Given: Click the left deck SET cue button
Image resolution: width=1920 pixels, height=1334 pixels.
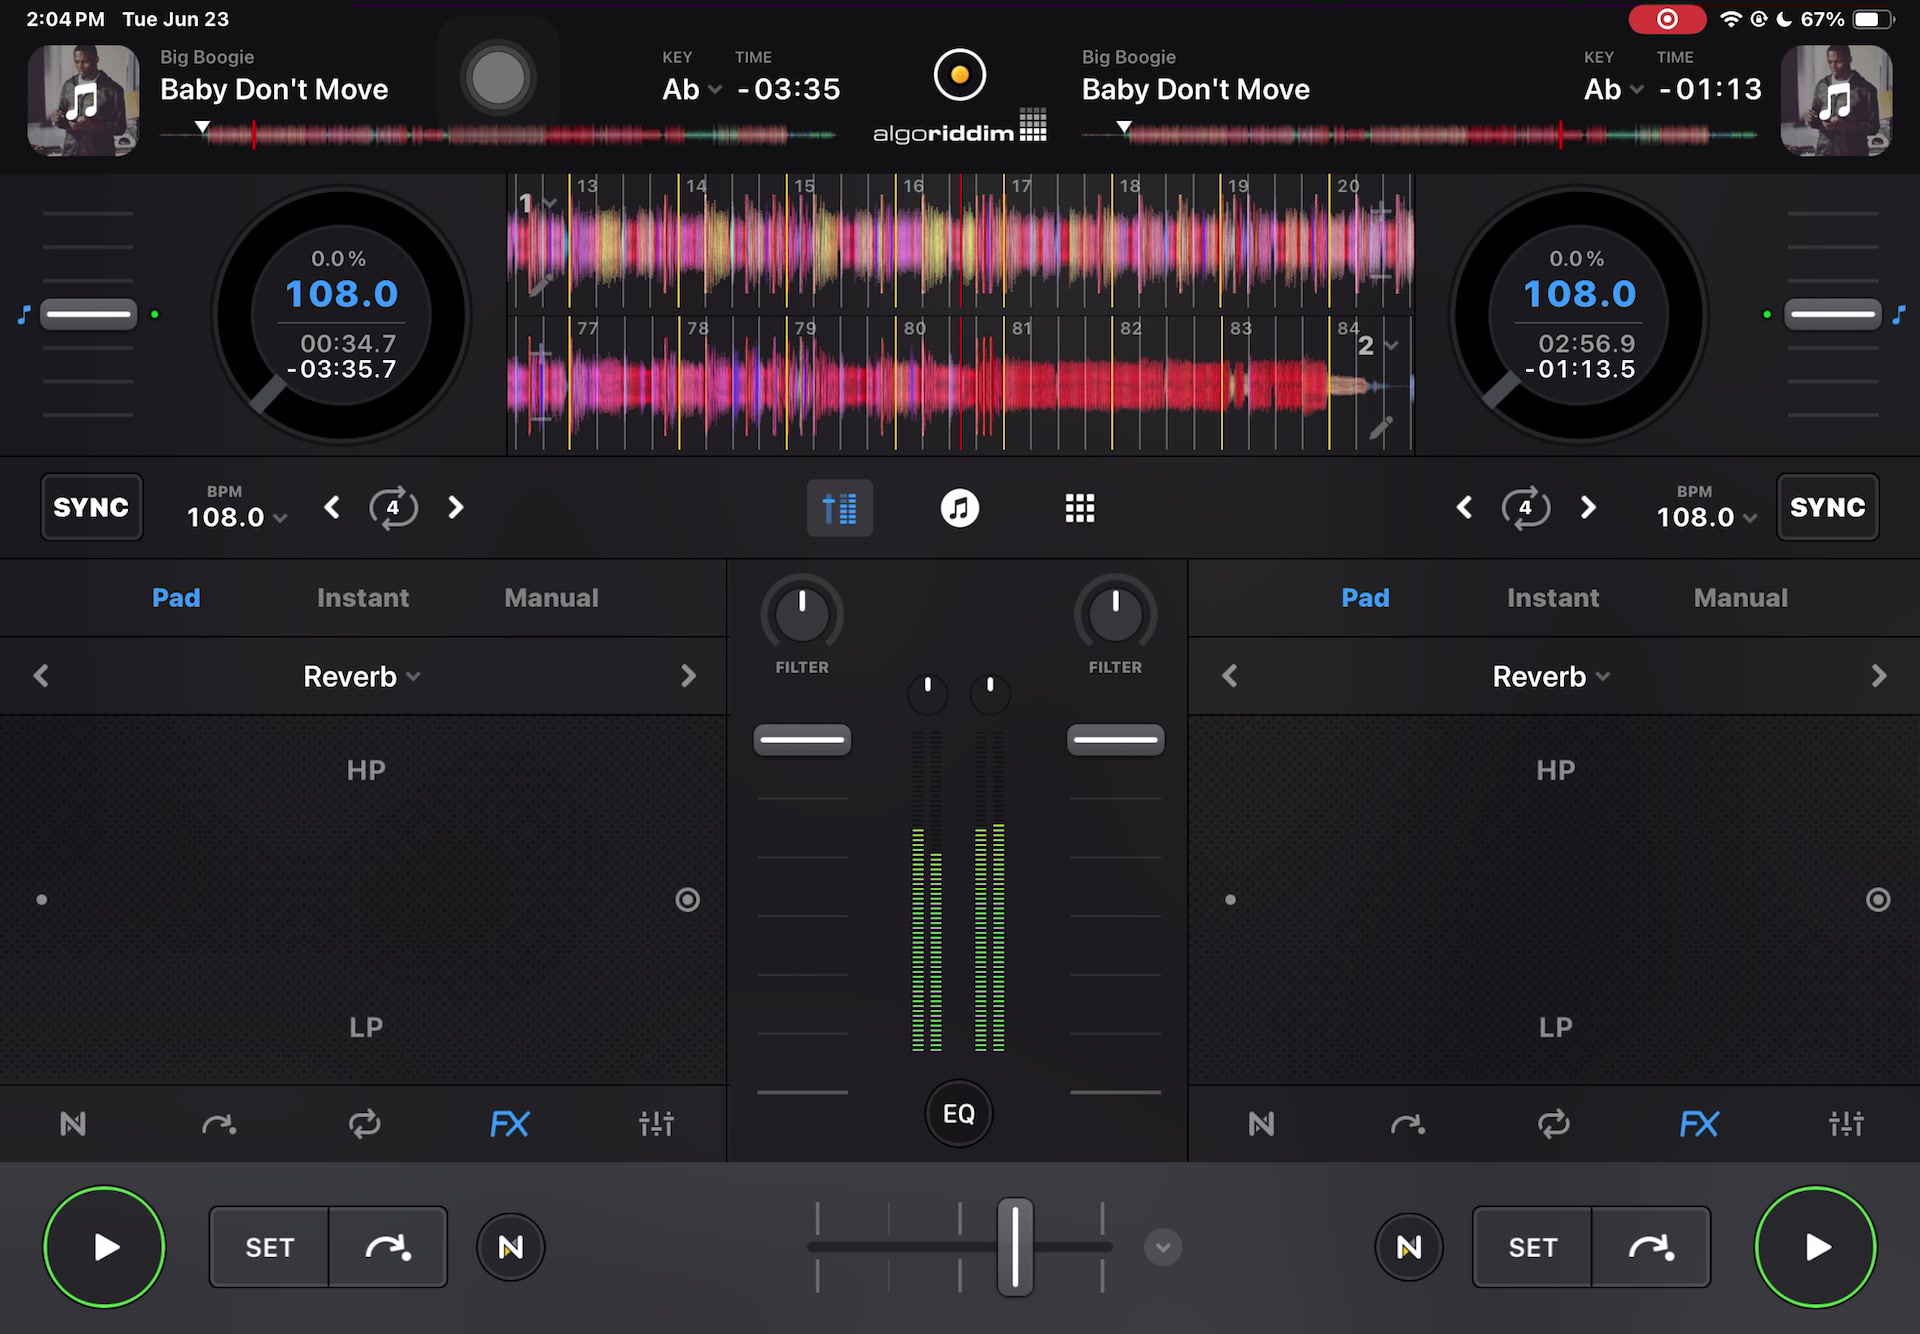Looking at the screenshot, I should click(x=269, y=1247).
